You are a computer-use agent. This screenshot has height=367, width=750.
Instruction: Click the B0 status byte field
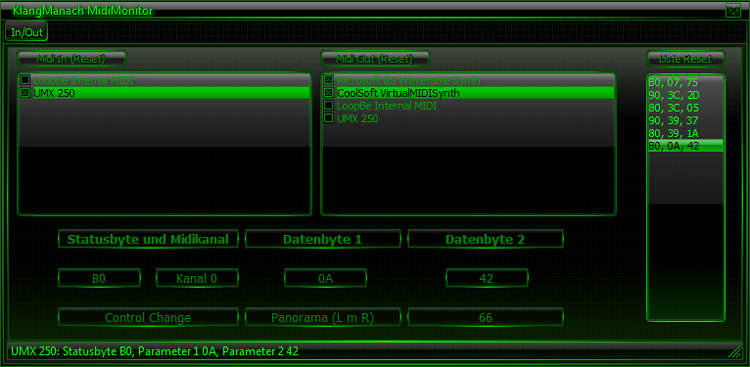[99, 278]
